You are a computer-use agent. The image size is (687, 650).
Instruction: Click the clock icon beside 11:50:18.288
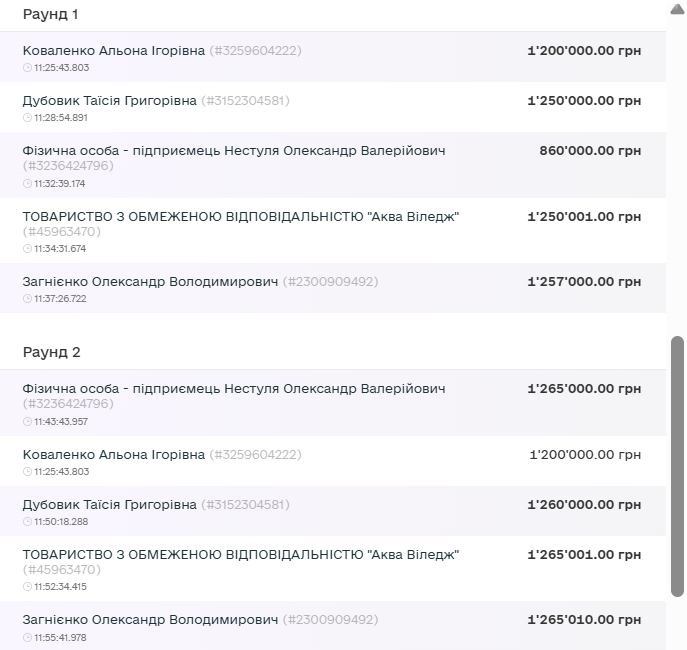coord(27,522)
